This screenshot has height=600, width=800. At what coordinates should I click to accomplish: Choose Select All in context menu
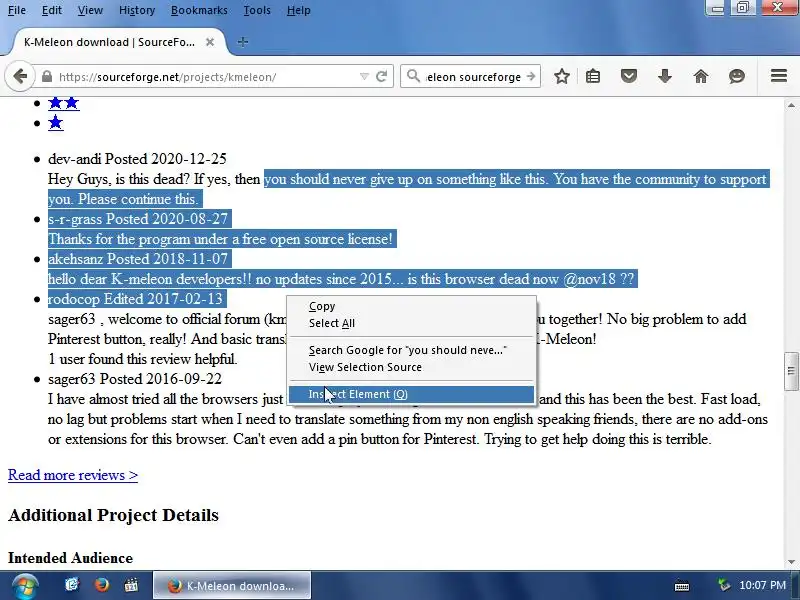click(x=412, y=323)
